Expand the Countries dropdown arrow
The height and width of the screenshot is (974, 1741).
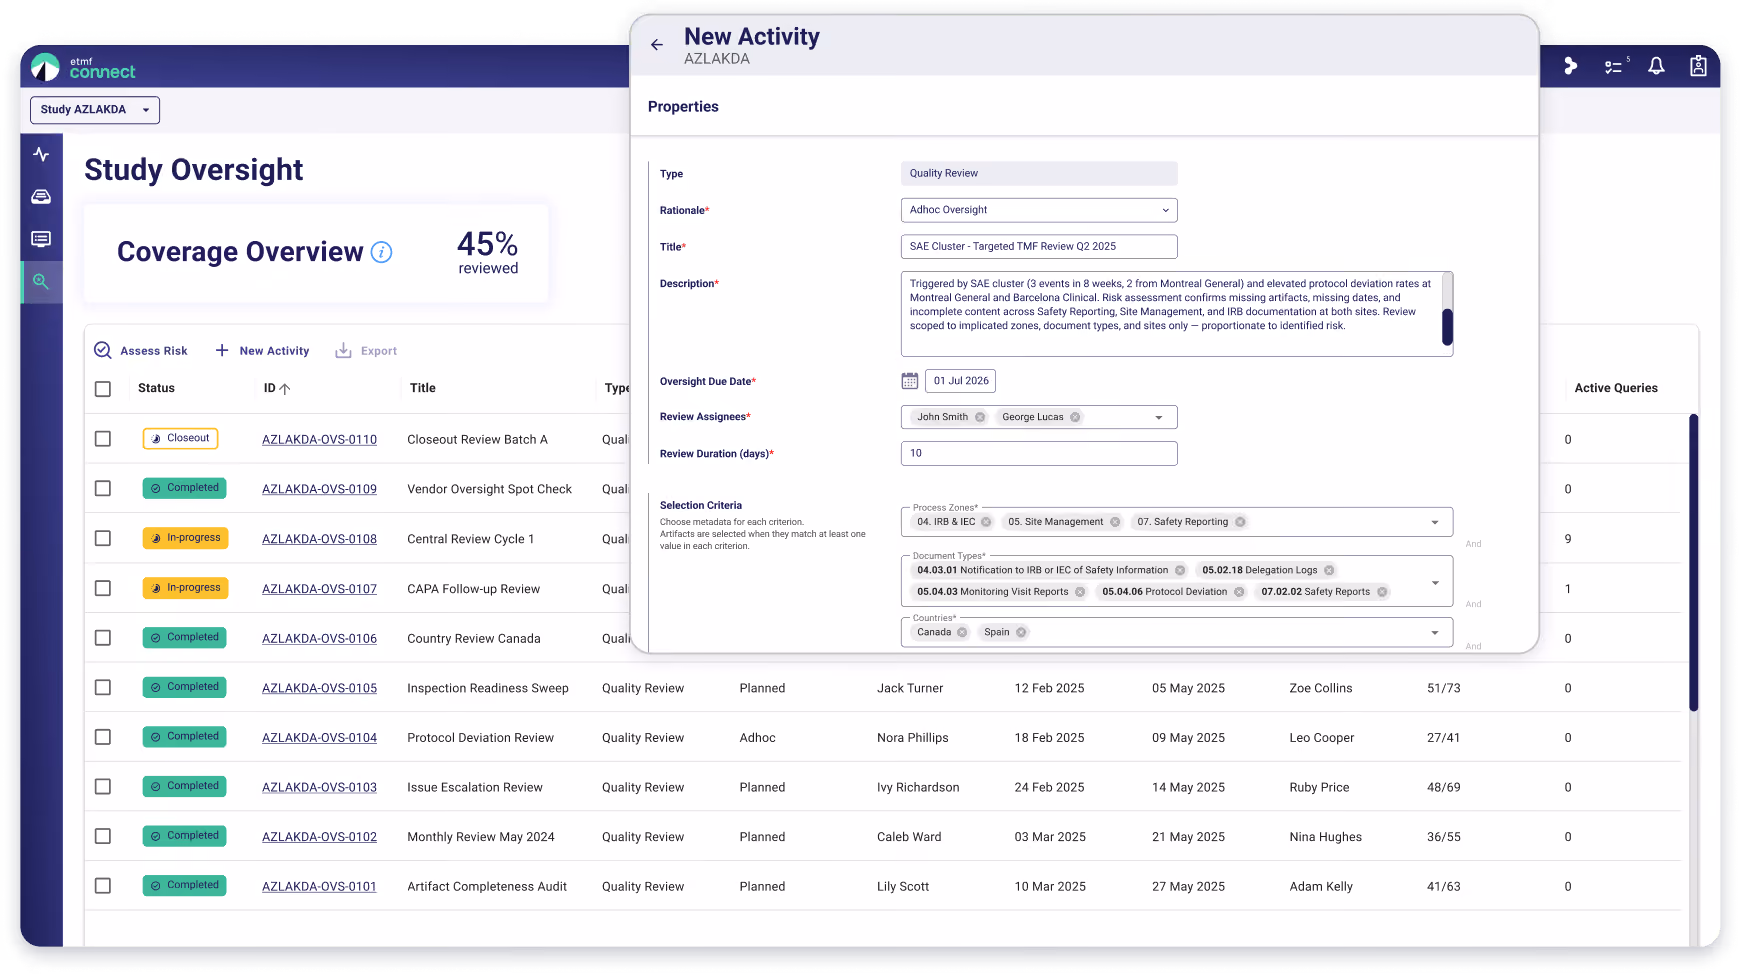(x=1435, y=632)
